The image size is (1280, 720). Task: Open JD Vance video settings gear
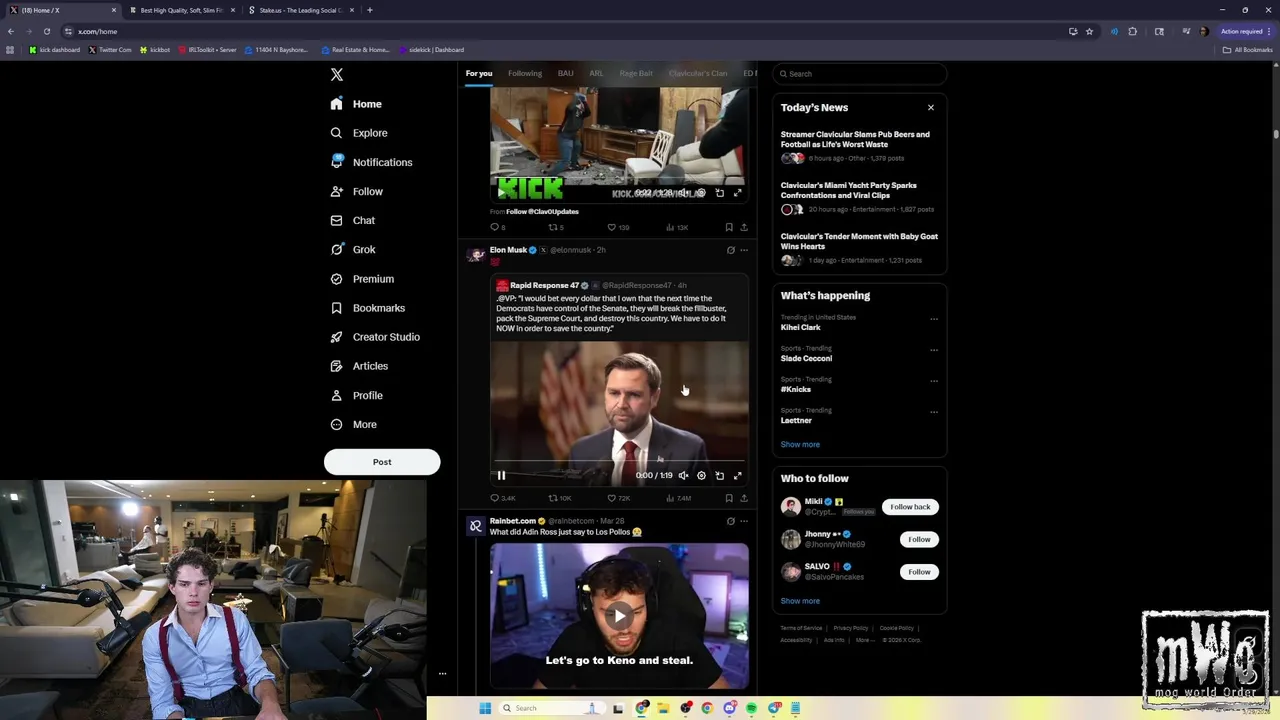[701, 475]
